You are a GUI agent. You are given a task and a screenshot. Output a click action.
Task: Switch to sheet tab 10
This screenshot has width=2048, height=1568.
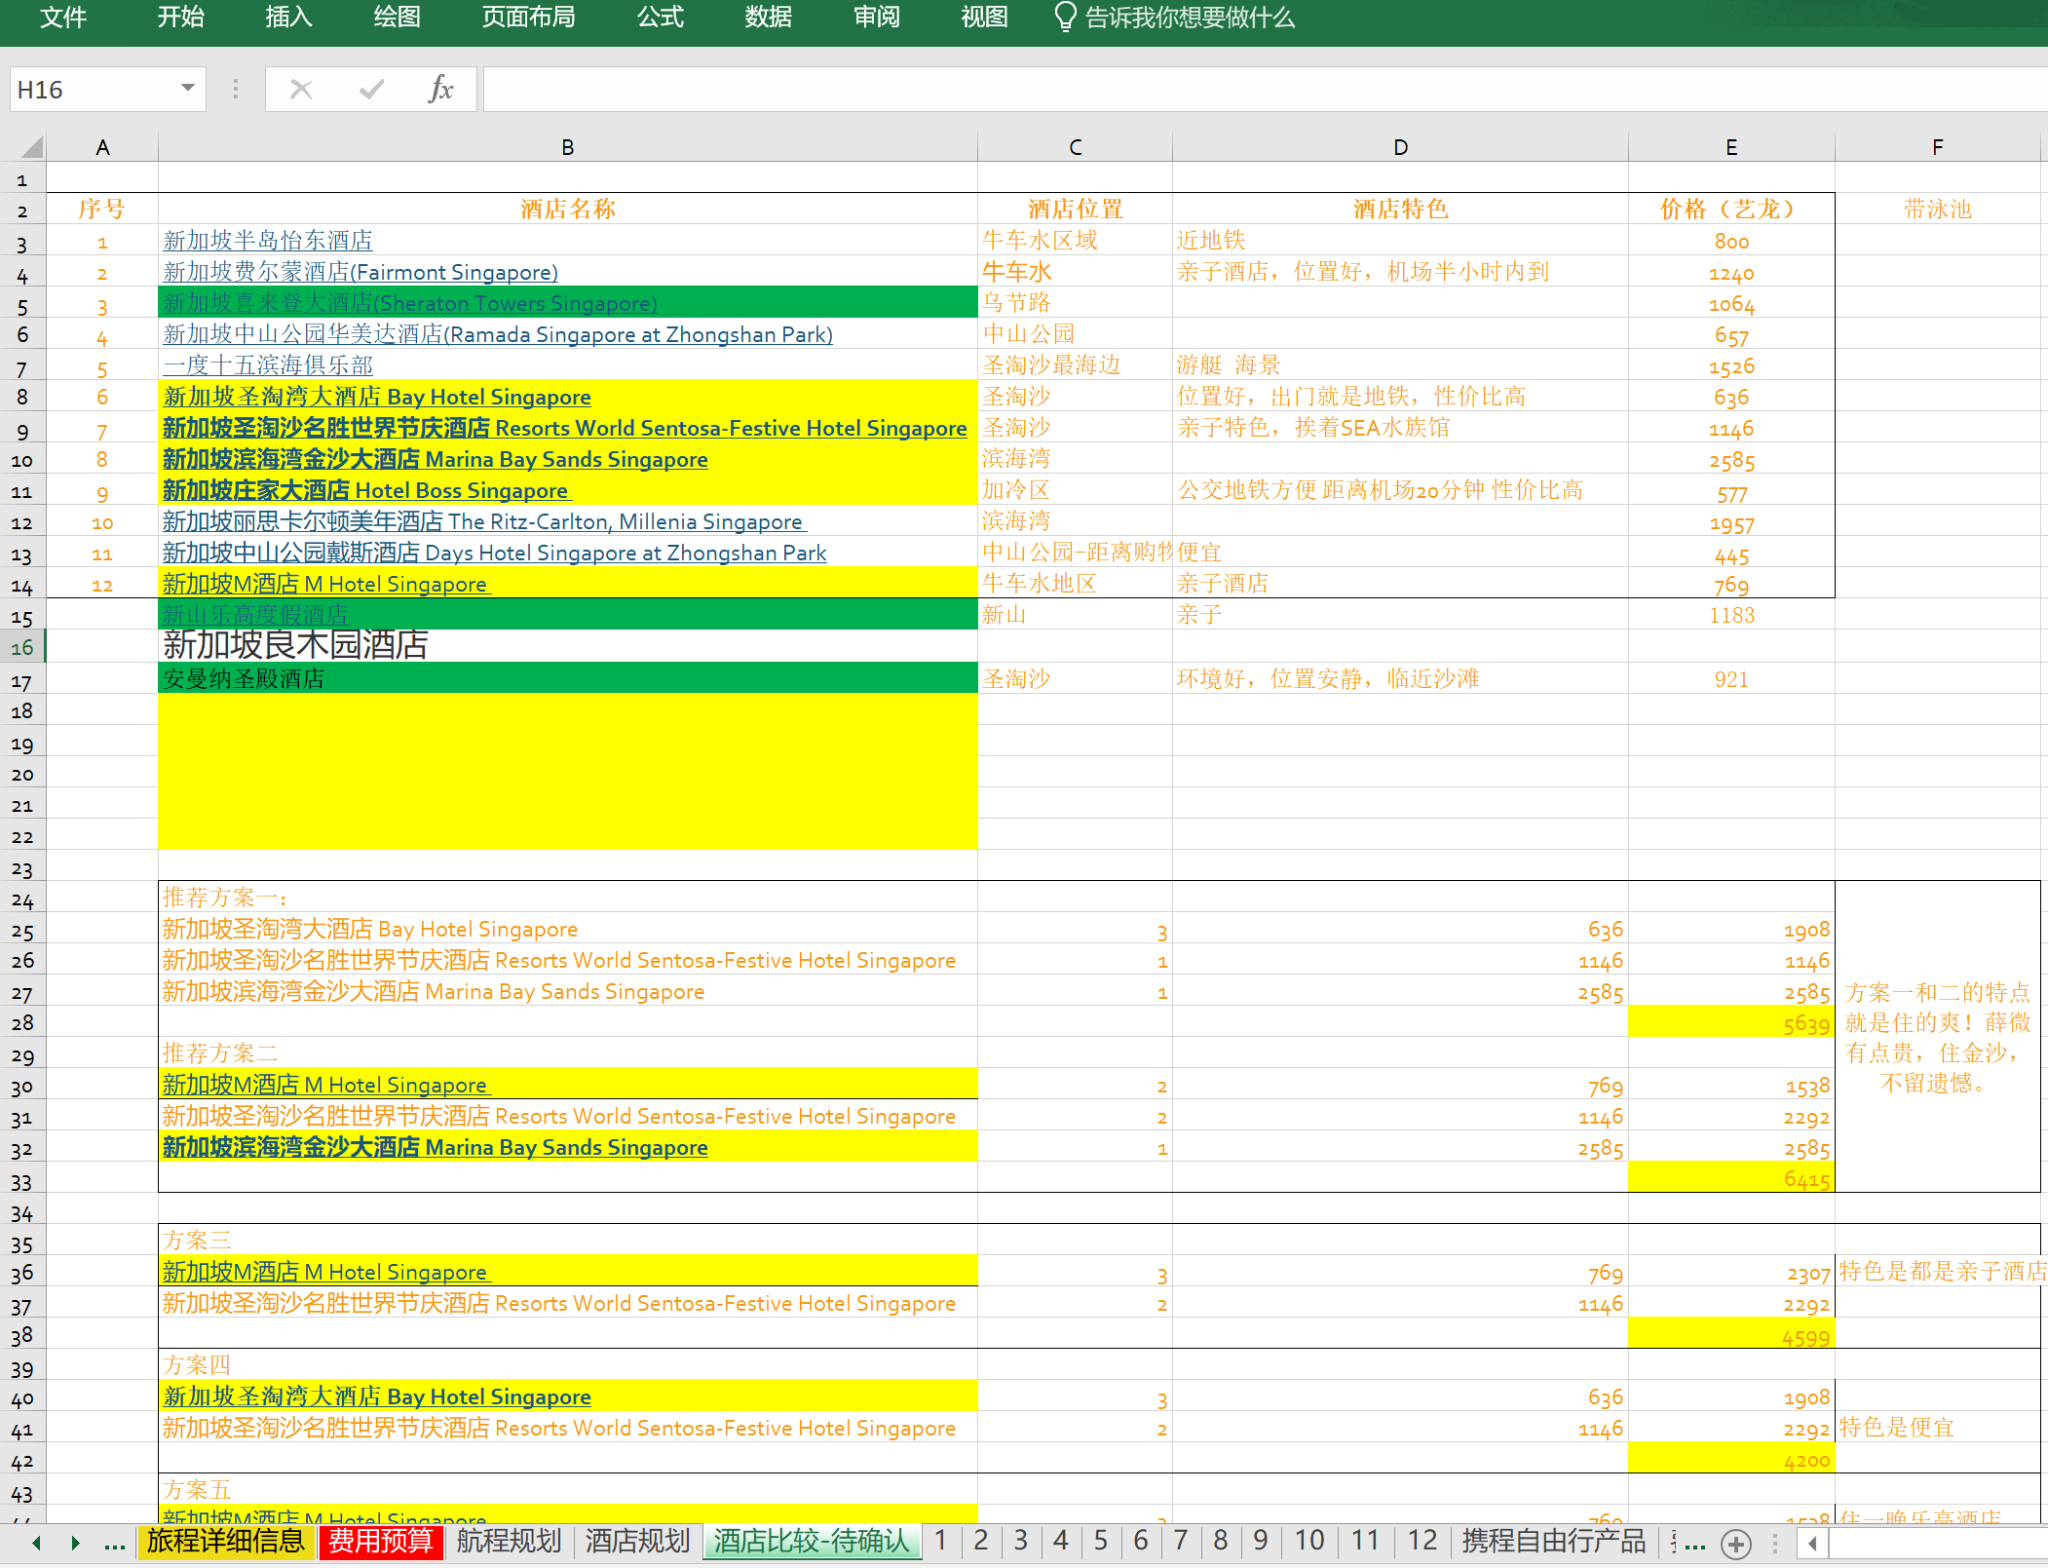coord(1309,1541)
